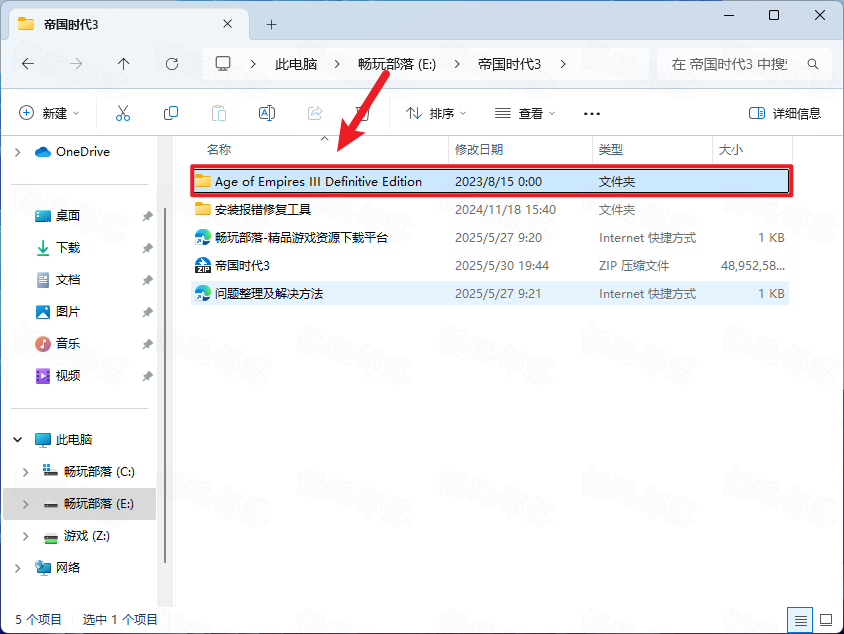Select Age of Empires III Definitive Edition folder

[490, 181]
